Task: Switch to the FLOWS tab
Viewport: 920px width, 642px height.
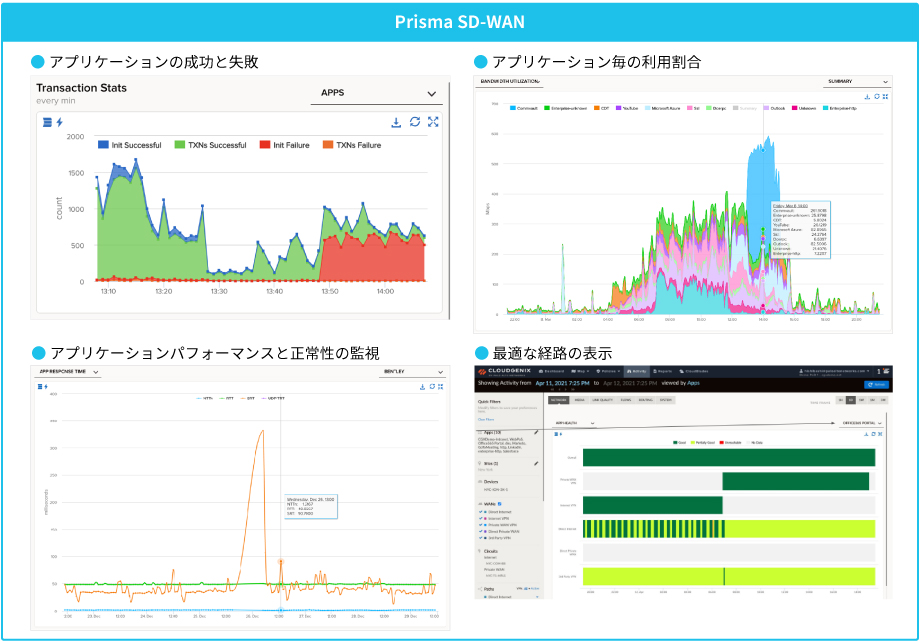Action: click(625, 400)
